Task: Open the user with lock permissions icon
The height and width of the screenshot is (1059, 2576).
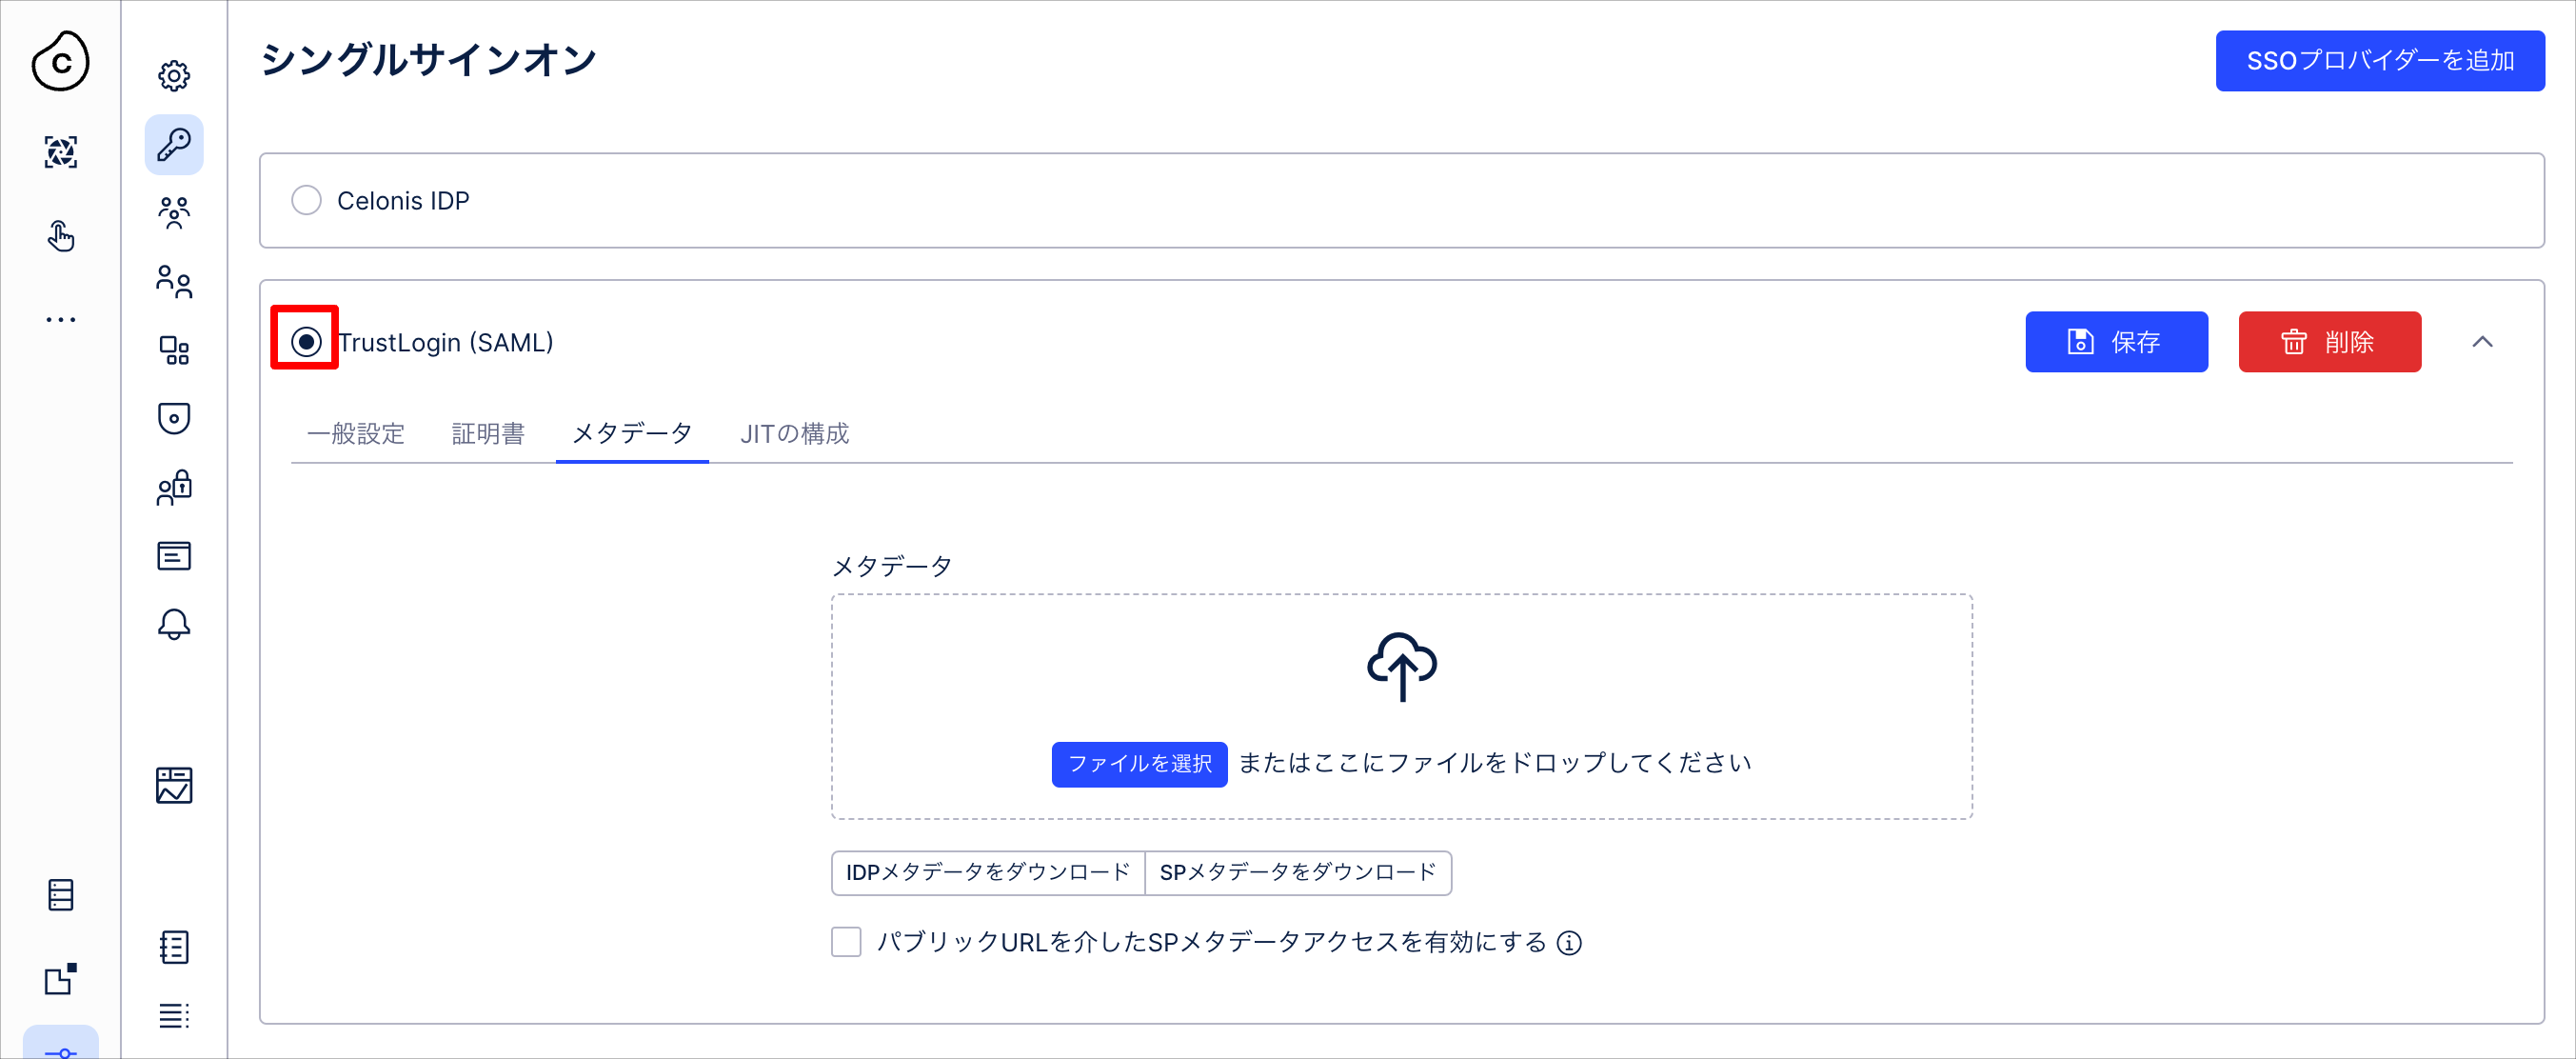Action: (x=174, y=487)
